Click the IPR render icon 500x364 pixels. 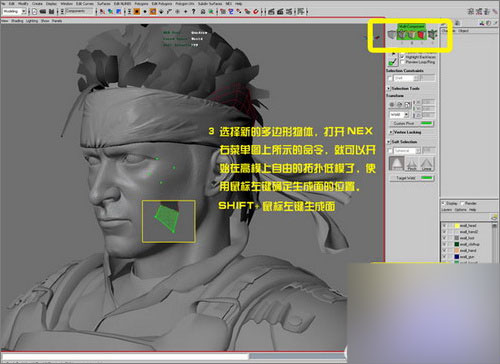[280, 11]
